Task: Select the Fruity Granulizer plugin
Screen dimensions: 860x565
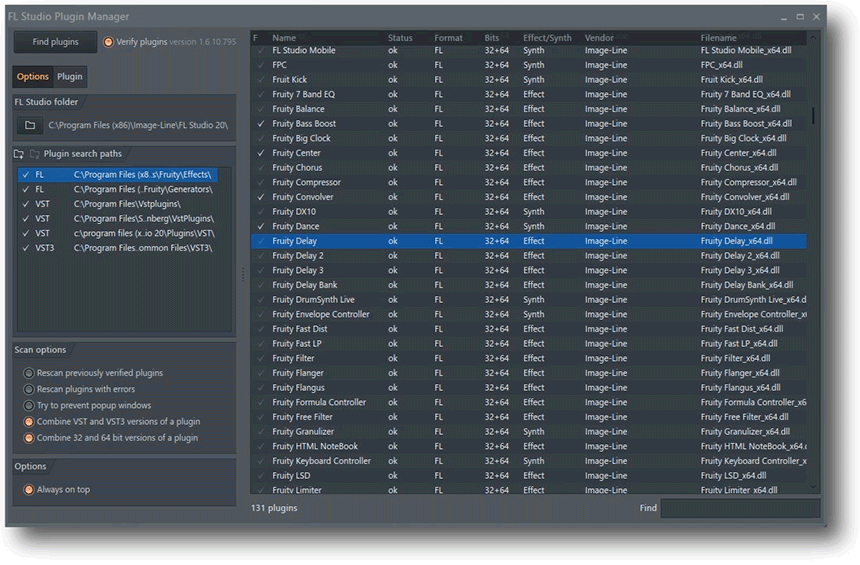Action: tap(529, 432)
